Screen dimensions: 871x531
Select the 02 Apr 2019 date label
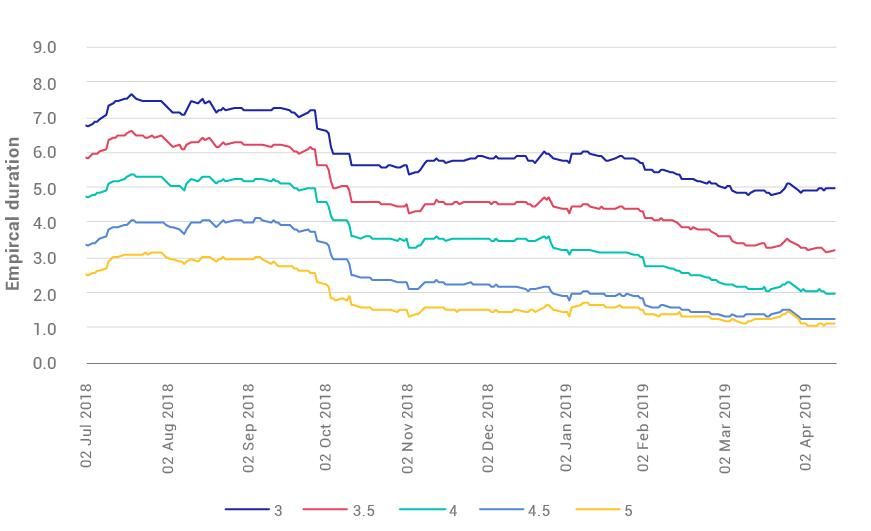pyautogui.click(x=806, y=426)
